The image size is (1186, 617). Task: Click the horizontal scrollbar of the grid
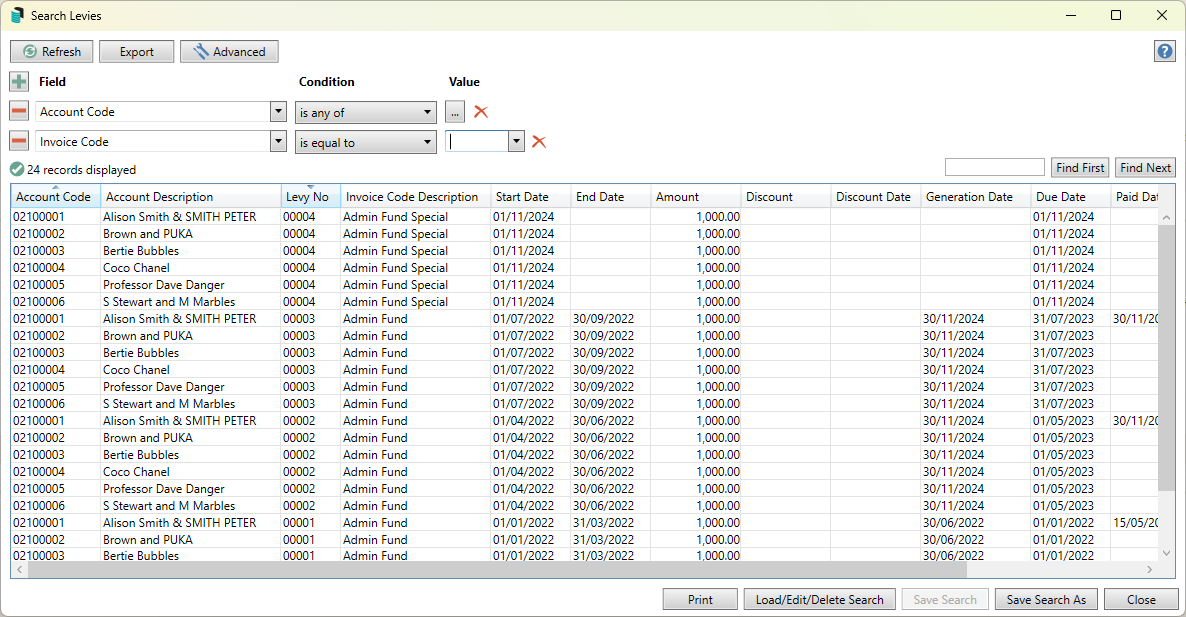pyautogui.click(x=500, y=569)
